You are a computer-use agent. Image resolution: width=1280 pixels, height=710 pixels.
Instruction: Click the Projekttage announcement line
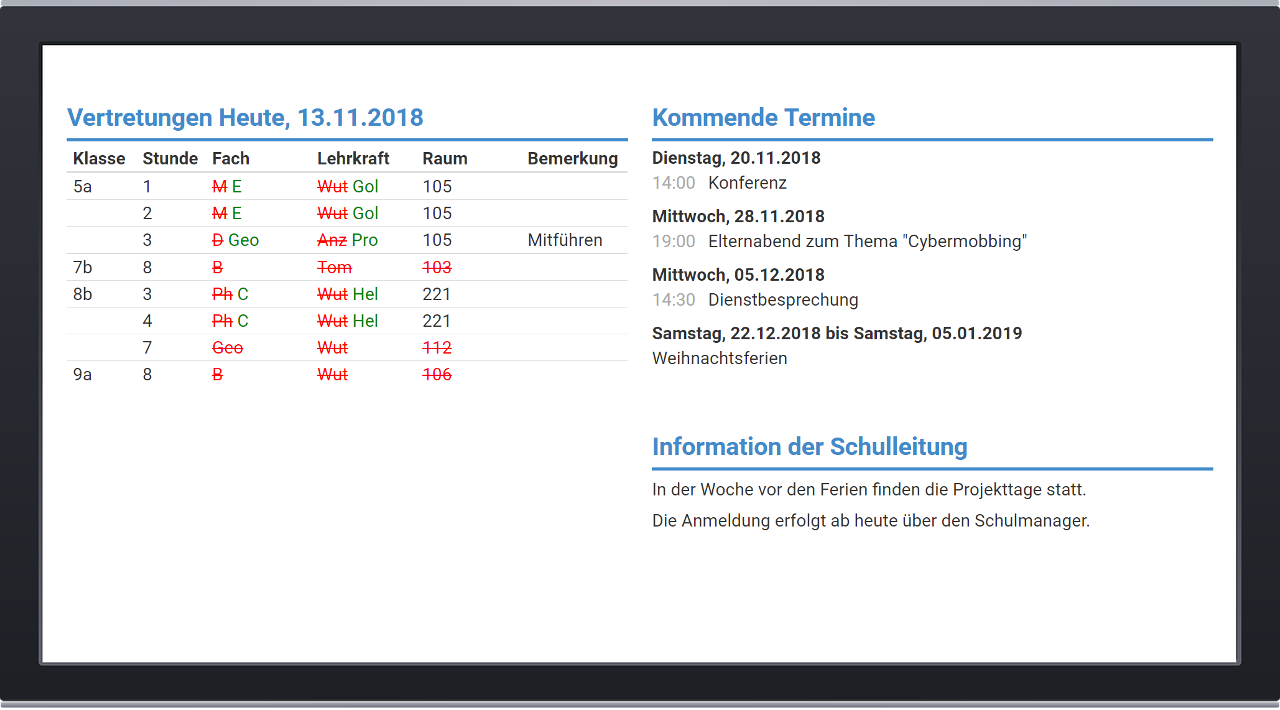(869, 491)
